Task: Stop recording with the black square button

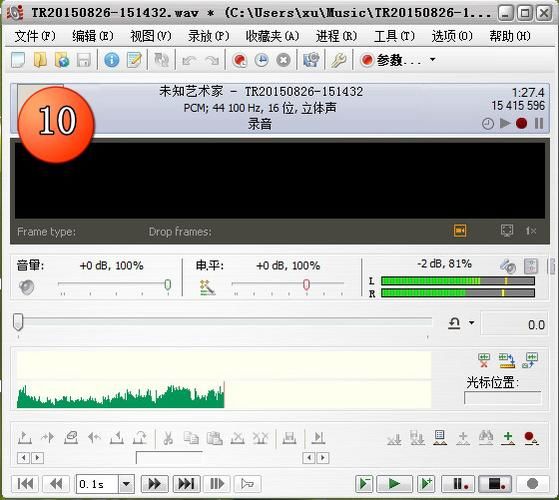Action: [x=495, y=484]
